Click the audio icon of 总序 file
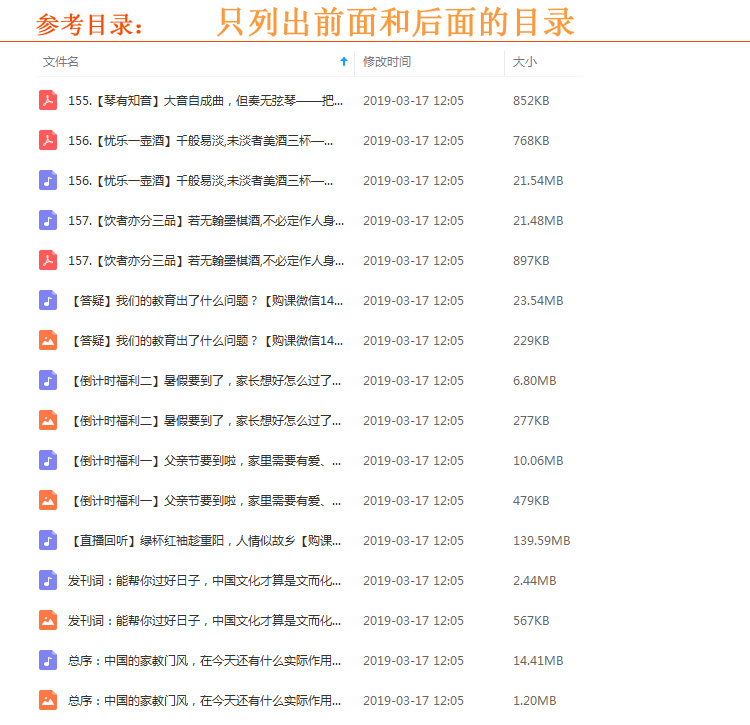The height and width of the screenshot is (725, 750). pos(48,660)
